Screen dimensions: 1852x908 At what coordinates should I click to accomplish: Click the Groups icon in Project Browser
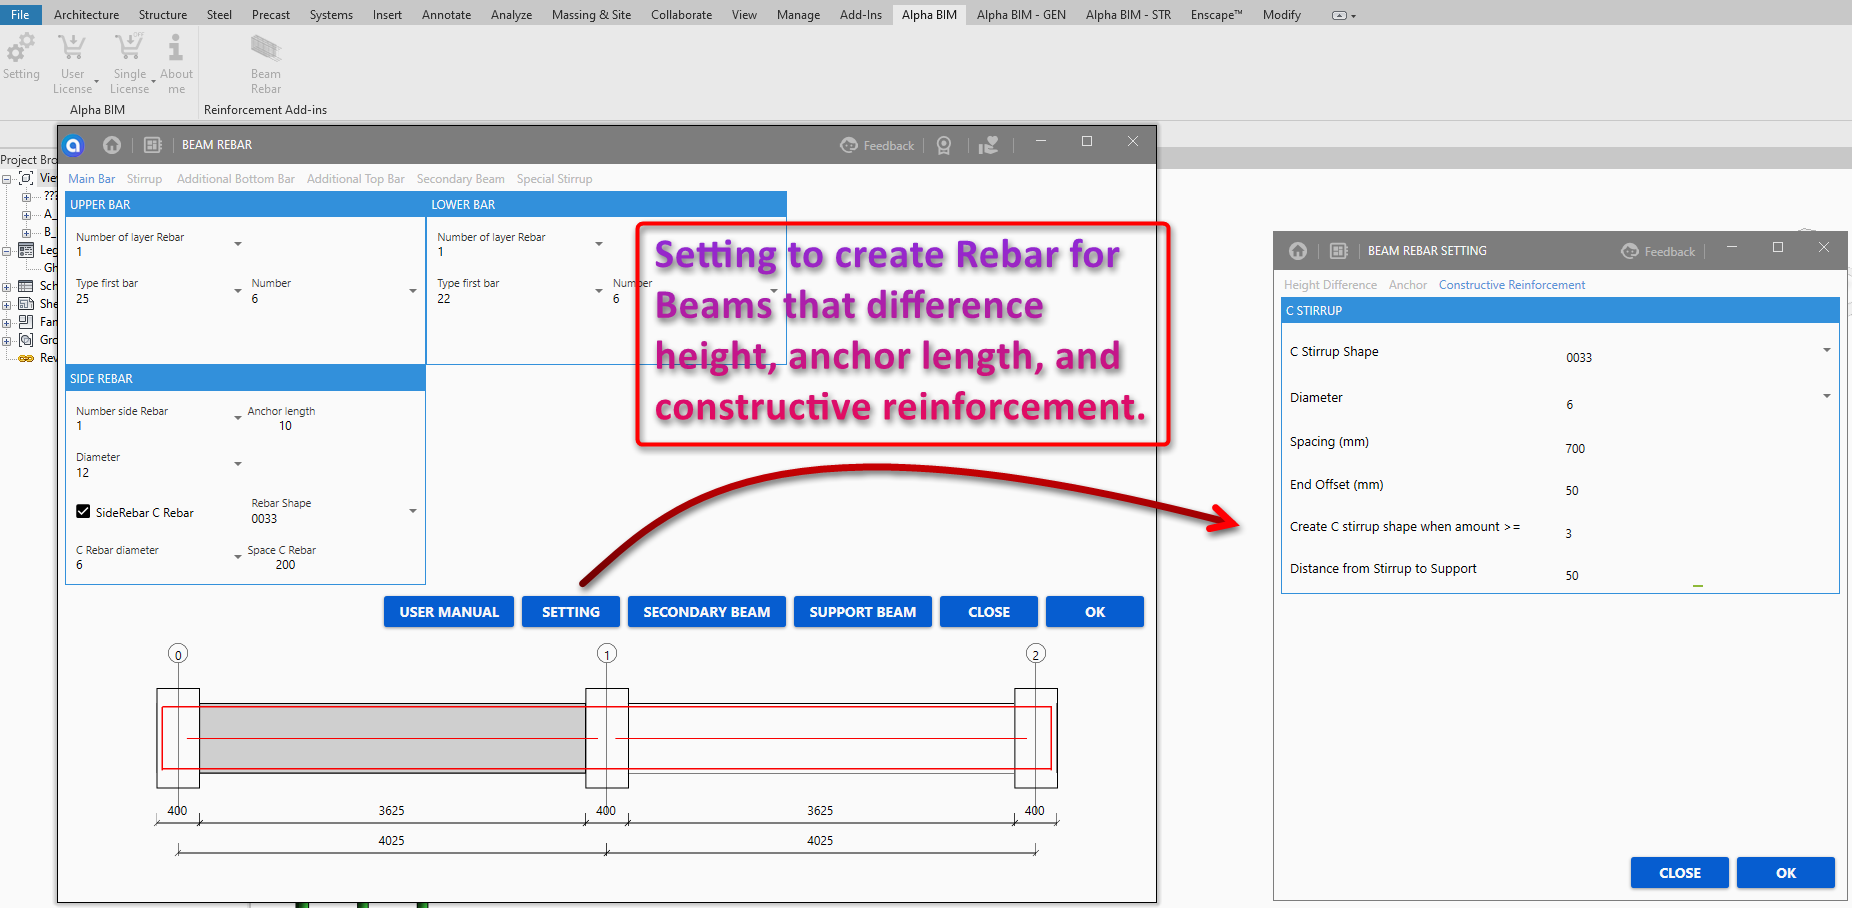[x=27, y=340]
